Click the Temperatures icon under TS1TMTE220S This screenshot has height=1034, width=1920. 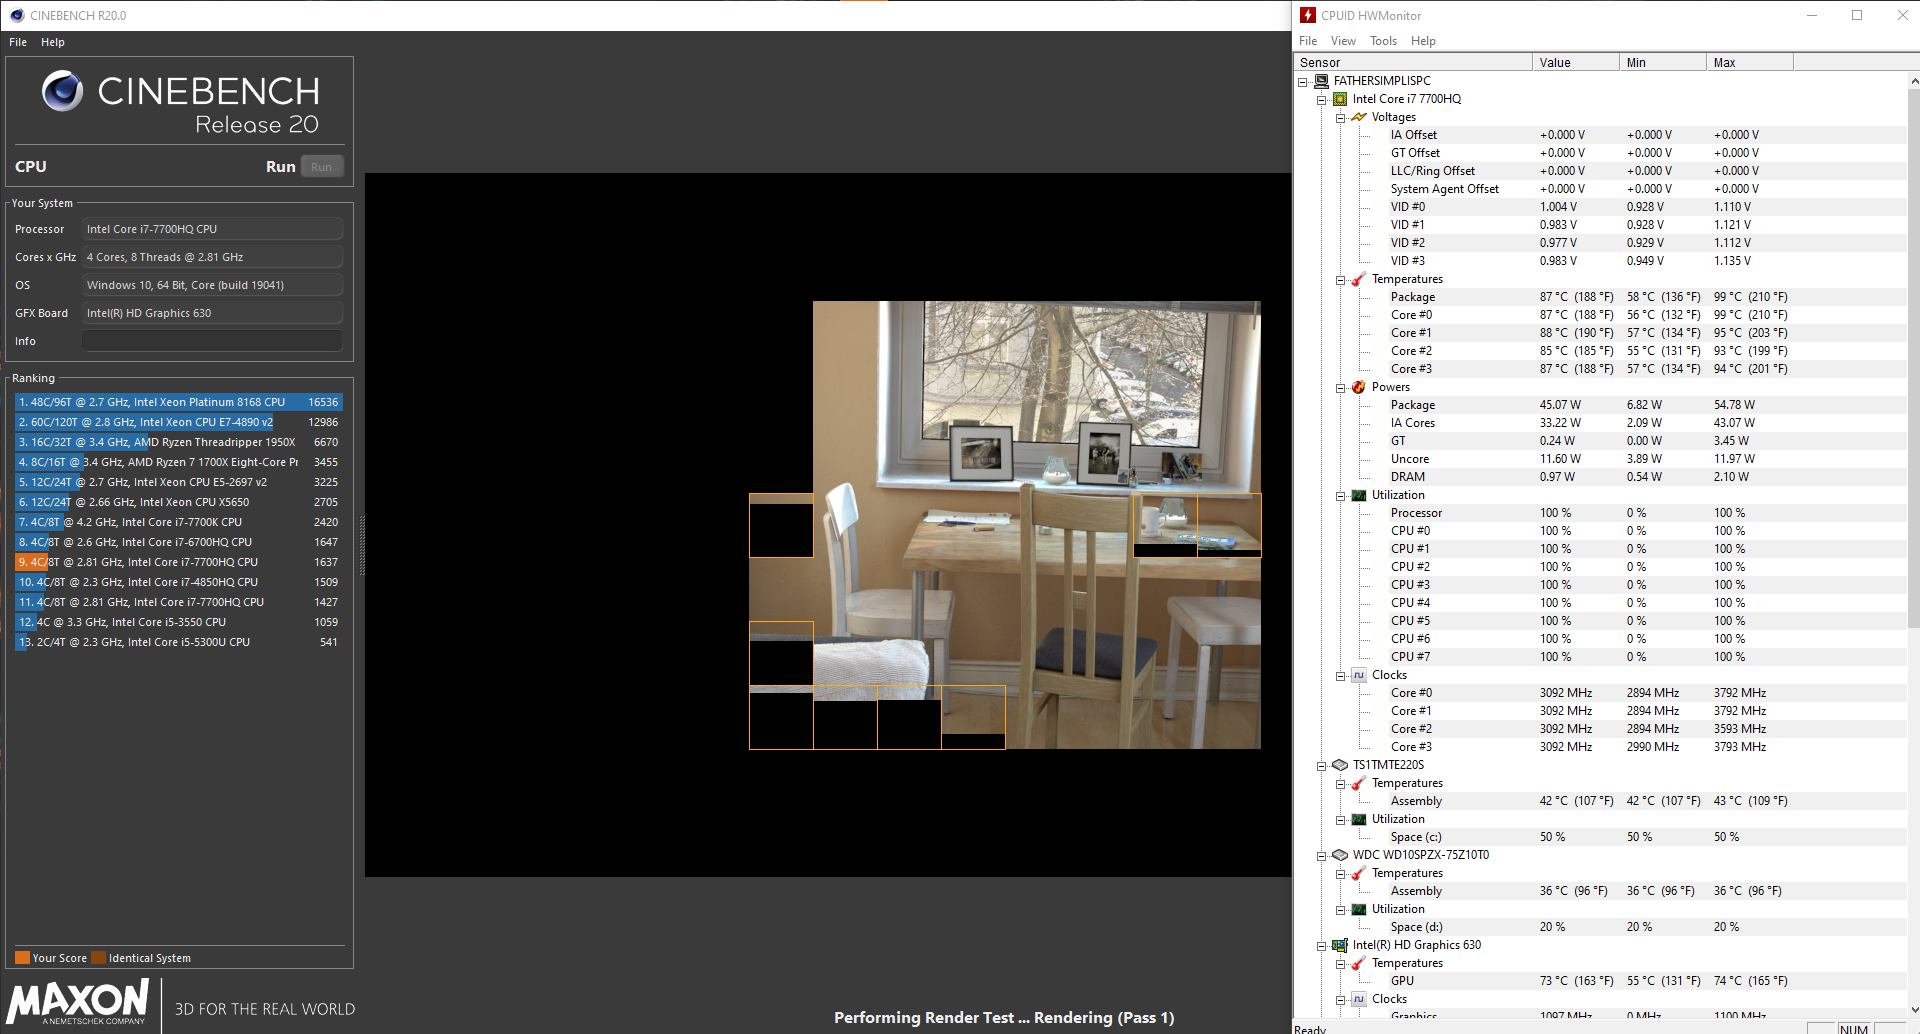point(1359,783)
